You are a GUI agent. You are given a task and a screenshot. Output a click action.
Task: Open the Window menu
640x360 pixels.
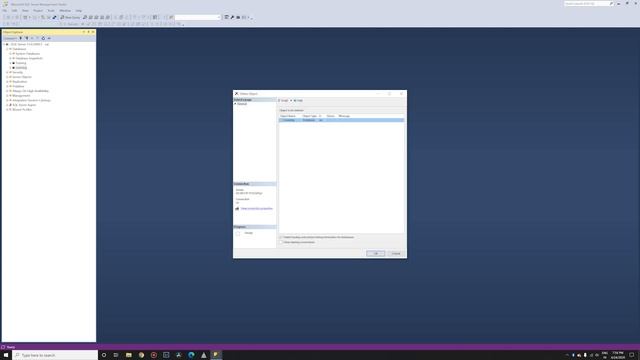coord(65,11)
